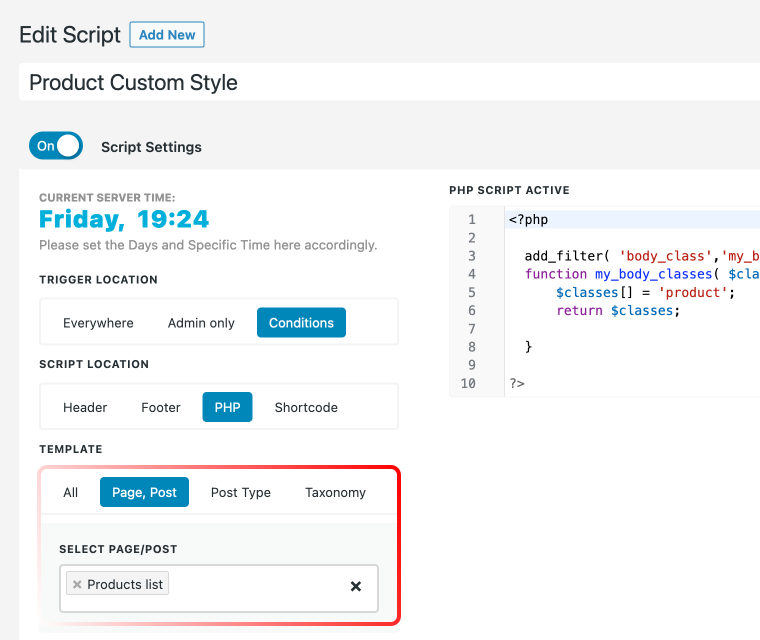Viewport: 760px width, 640px height.
Task: Select Admin only trigger location
Action: [201, 323]
